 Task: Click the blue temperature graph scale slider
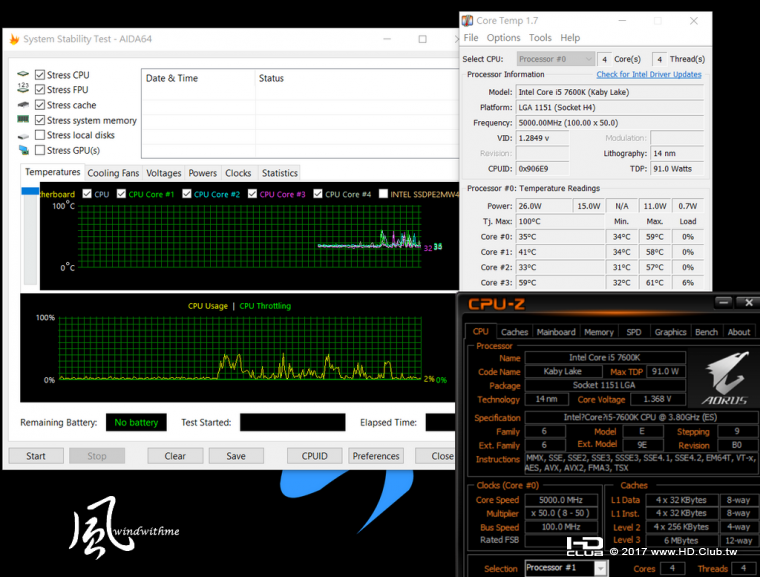30,191
